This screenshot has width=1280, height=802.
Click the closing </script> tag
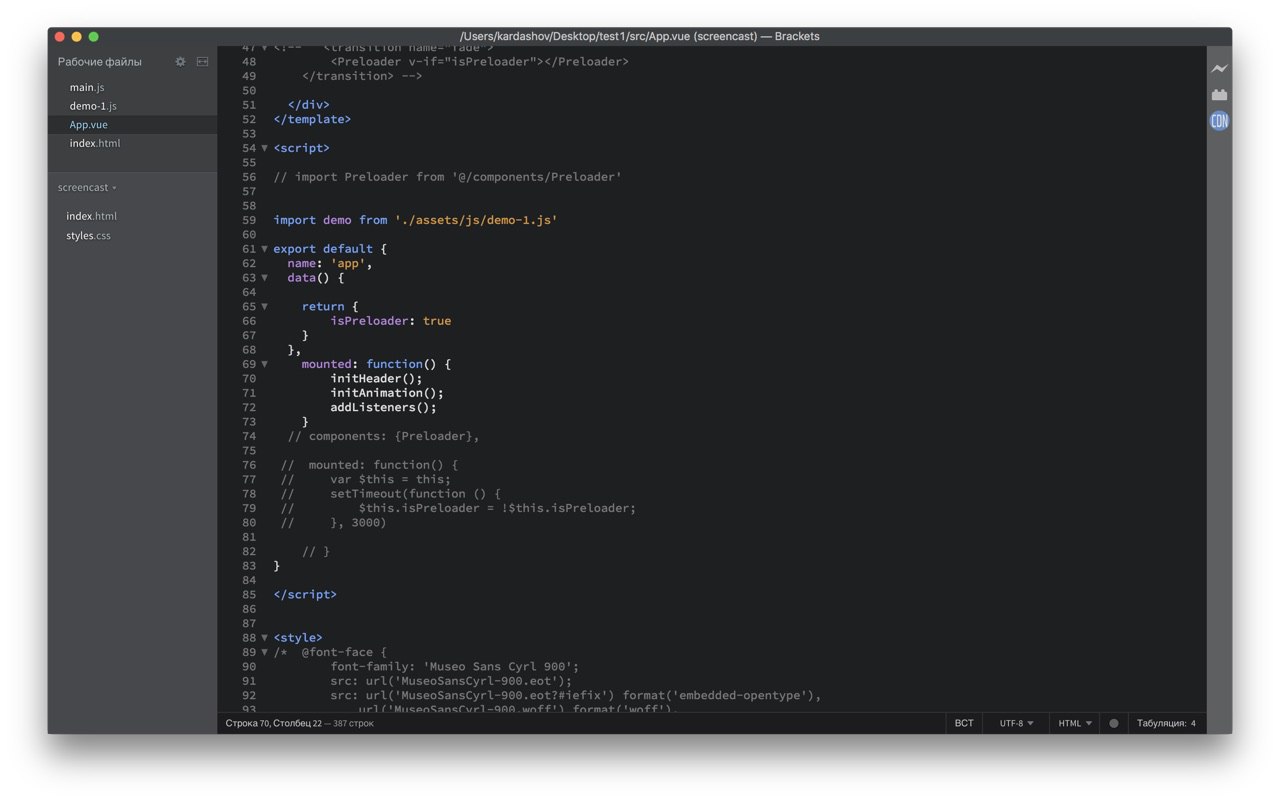[305, 595]
